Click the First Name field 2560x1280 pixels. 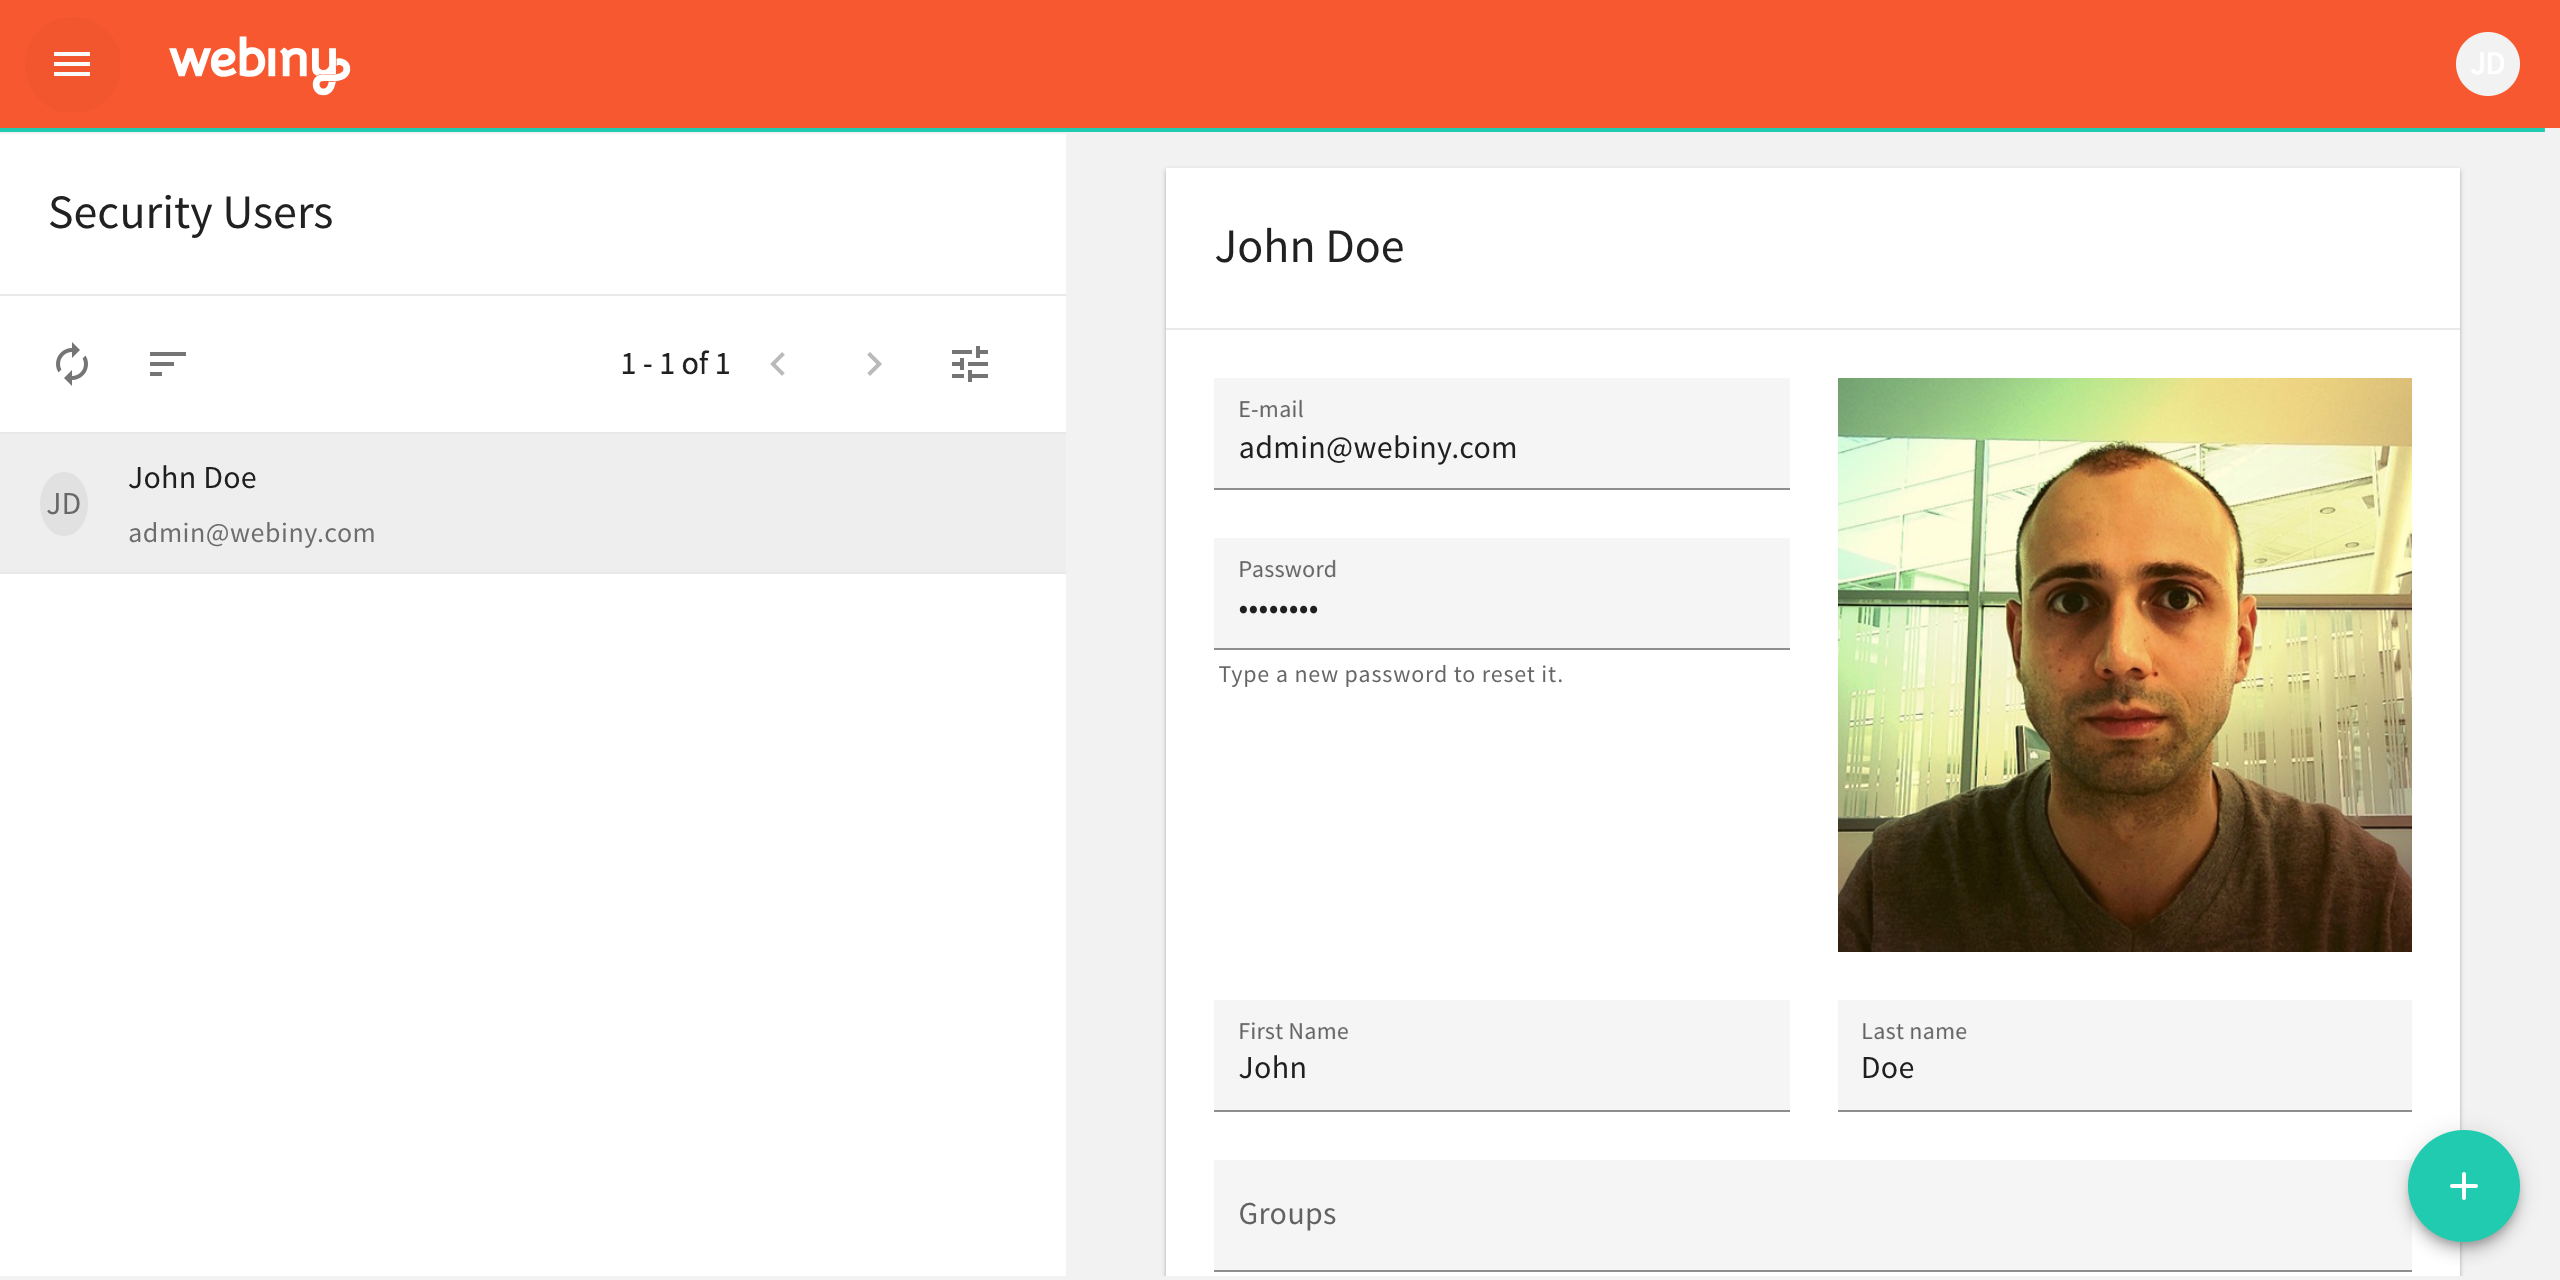[x=1500, y=1068]
